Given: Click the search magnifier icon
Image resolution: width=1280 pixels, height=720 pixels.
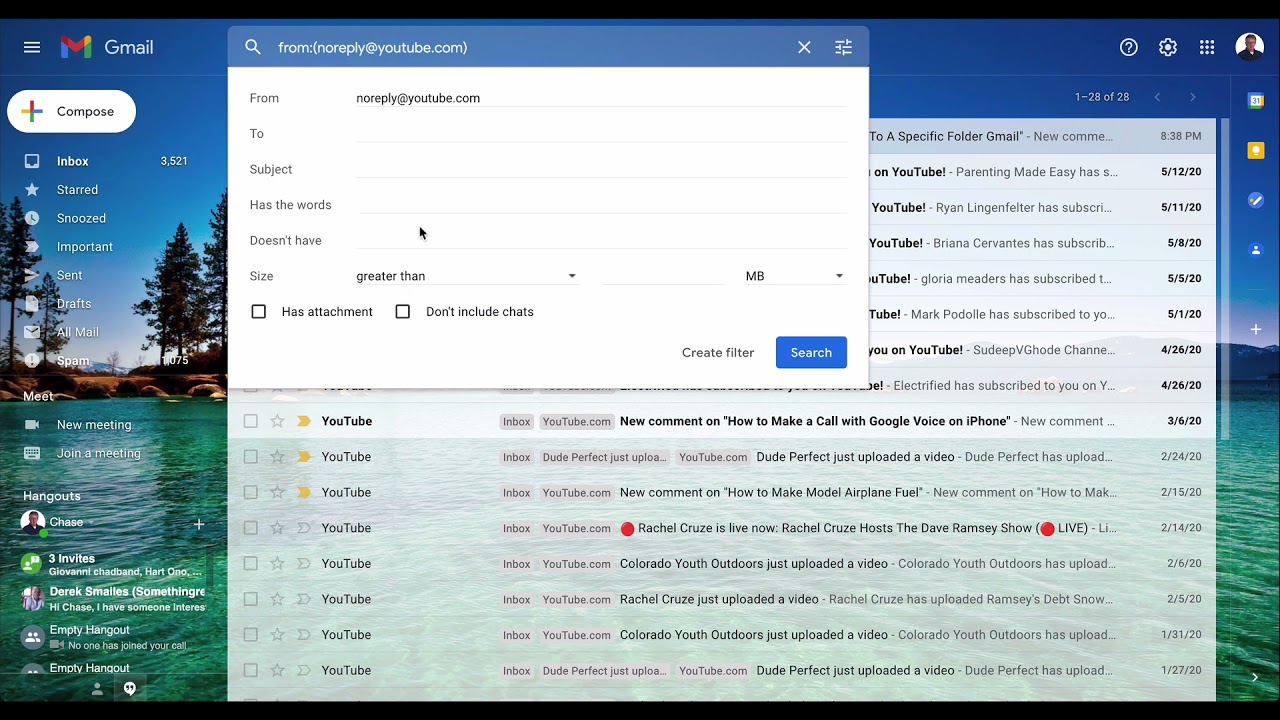Looking at the screenshot, I should point(253,47).
